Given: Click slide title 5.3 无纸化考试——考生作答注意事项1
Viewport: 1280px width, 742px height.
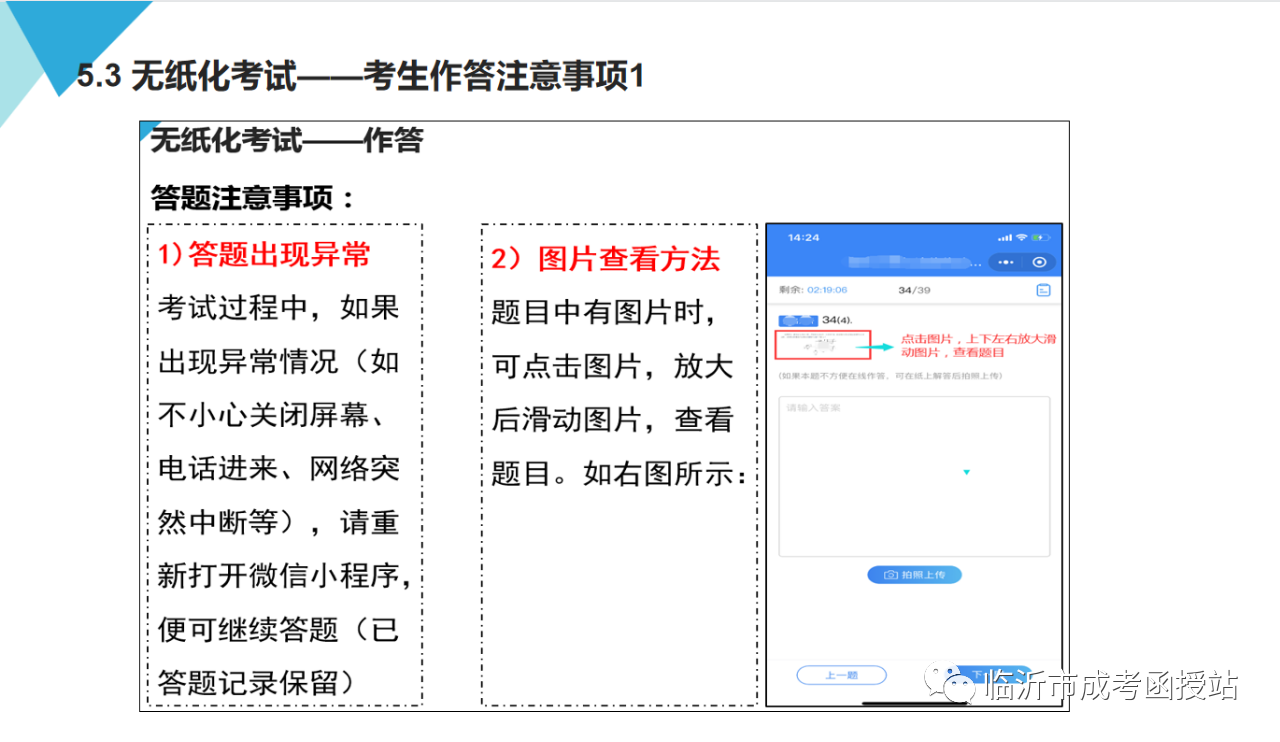Looking at the screenshot, I should pyautogui.click(x=360, y=77).
